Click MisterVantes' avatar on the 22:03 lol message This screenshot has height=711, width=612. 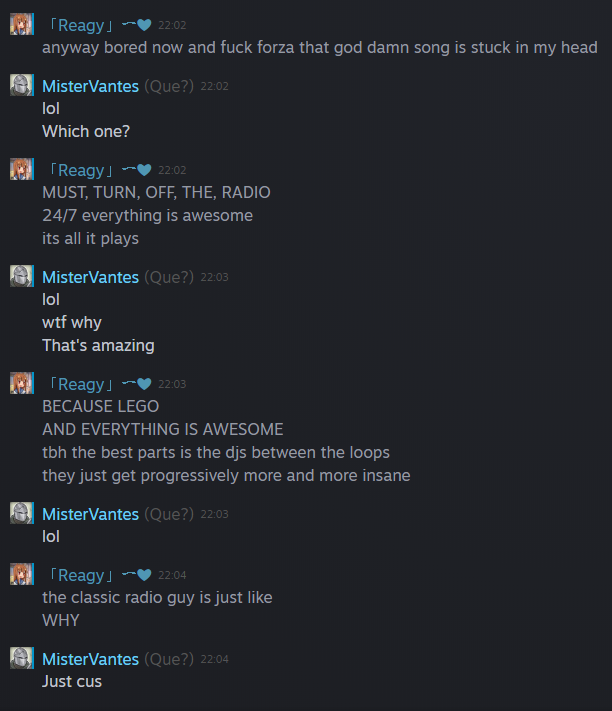point(22,513)
